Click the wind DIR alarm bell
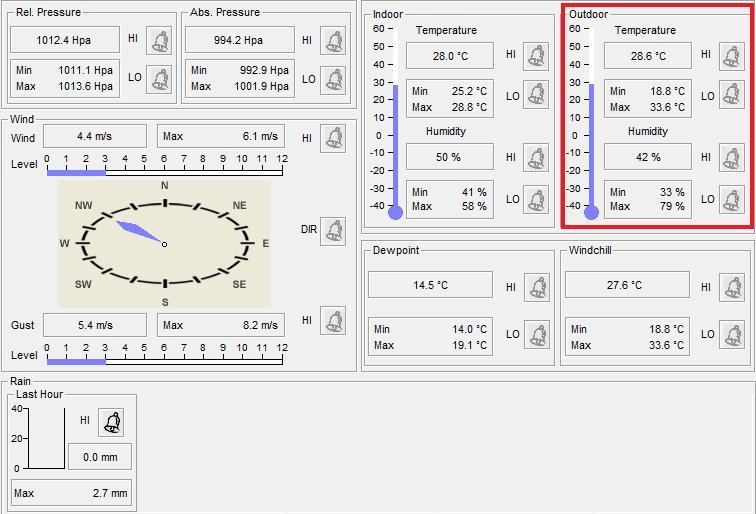Screen dimensions: 756x514 pyautogui.click(x=333, y=229)
